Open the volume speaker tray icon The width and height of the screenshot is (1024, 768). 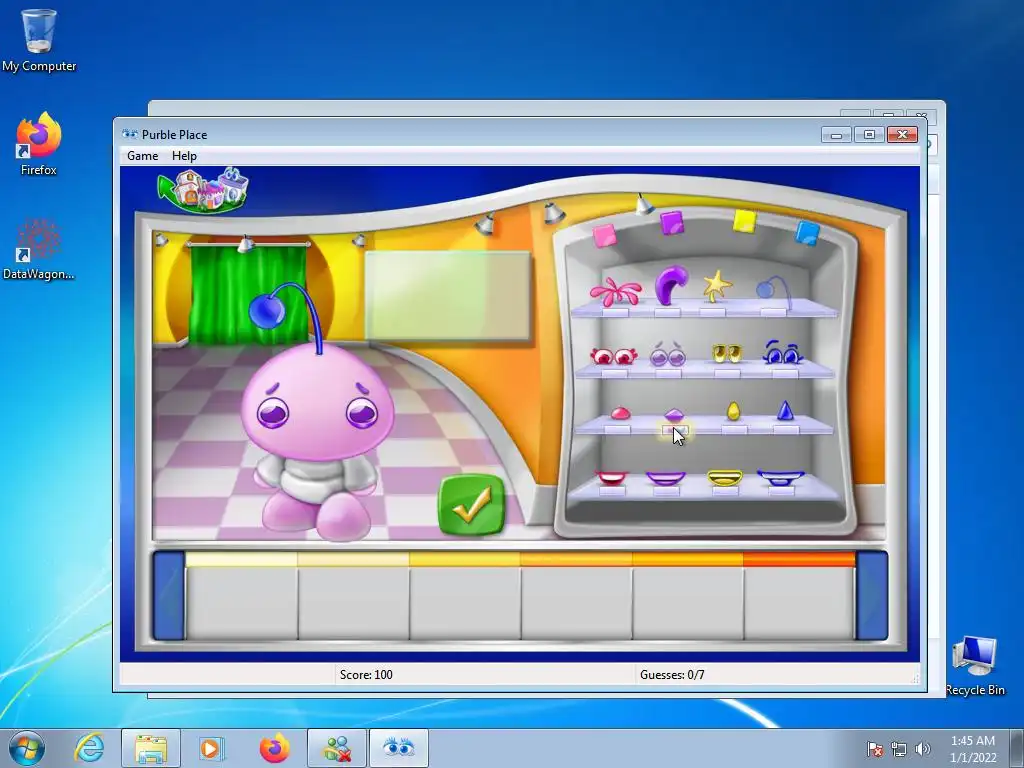point(923,749)
